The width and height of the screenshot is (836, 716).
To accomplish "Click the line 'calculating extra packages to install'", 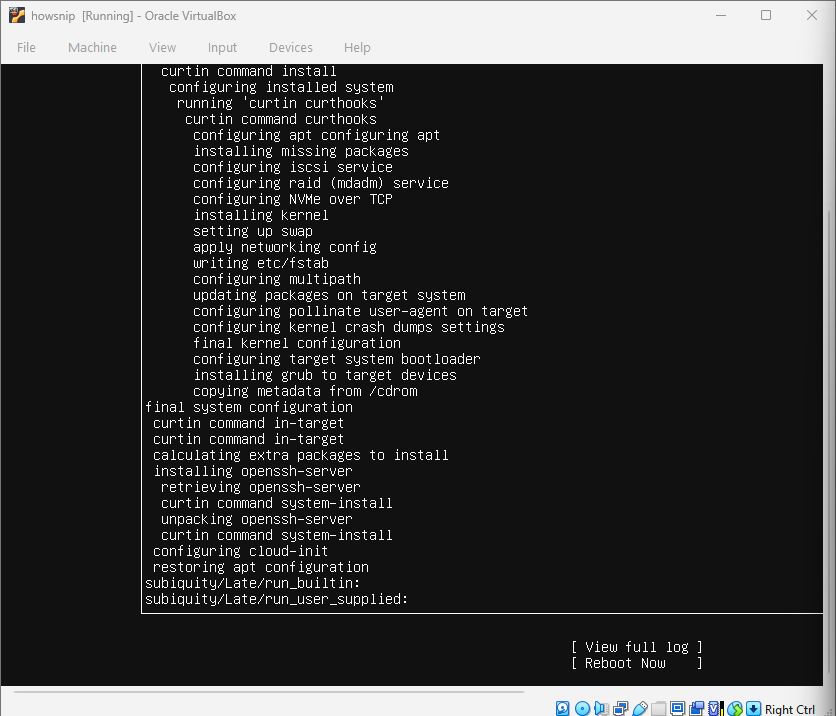I will click(301, 455).
